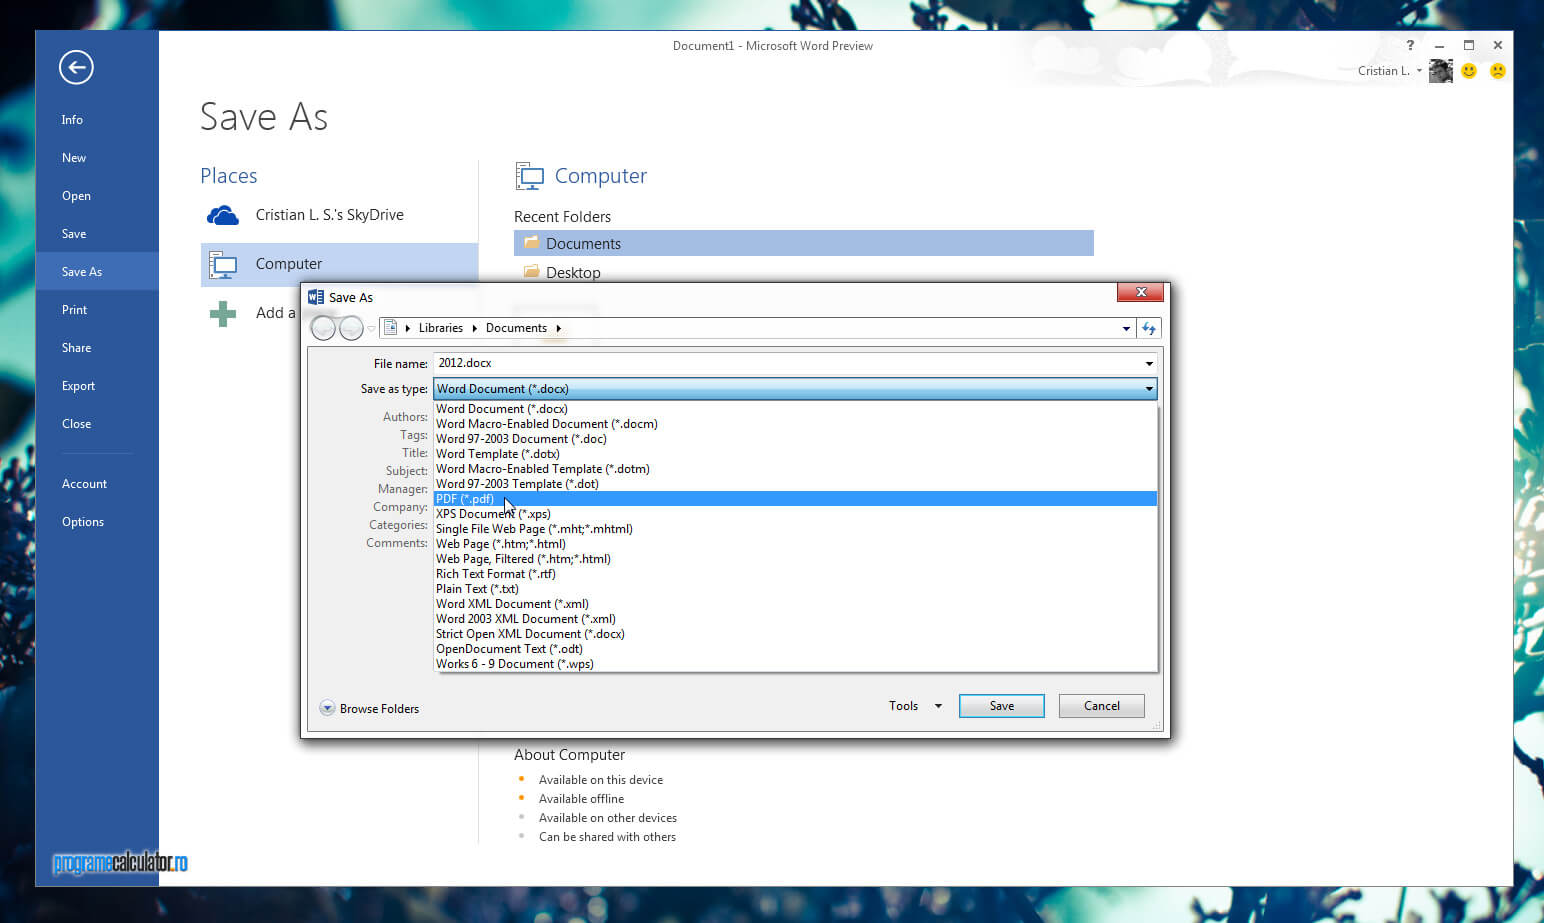This screenshot has height=923, width=1544.
Task: Select Word Macro-Enabled Document (*.docm)
Action: pos(795,424)
